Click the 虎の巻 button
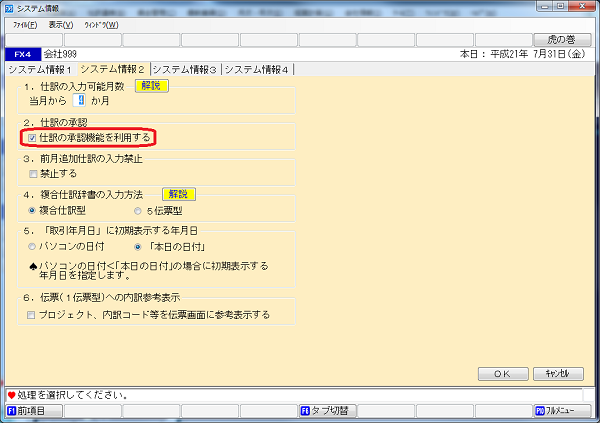The width and height of the screenshot is (600, 423). pyautogui.click(x=561, y=40)
